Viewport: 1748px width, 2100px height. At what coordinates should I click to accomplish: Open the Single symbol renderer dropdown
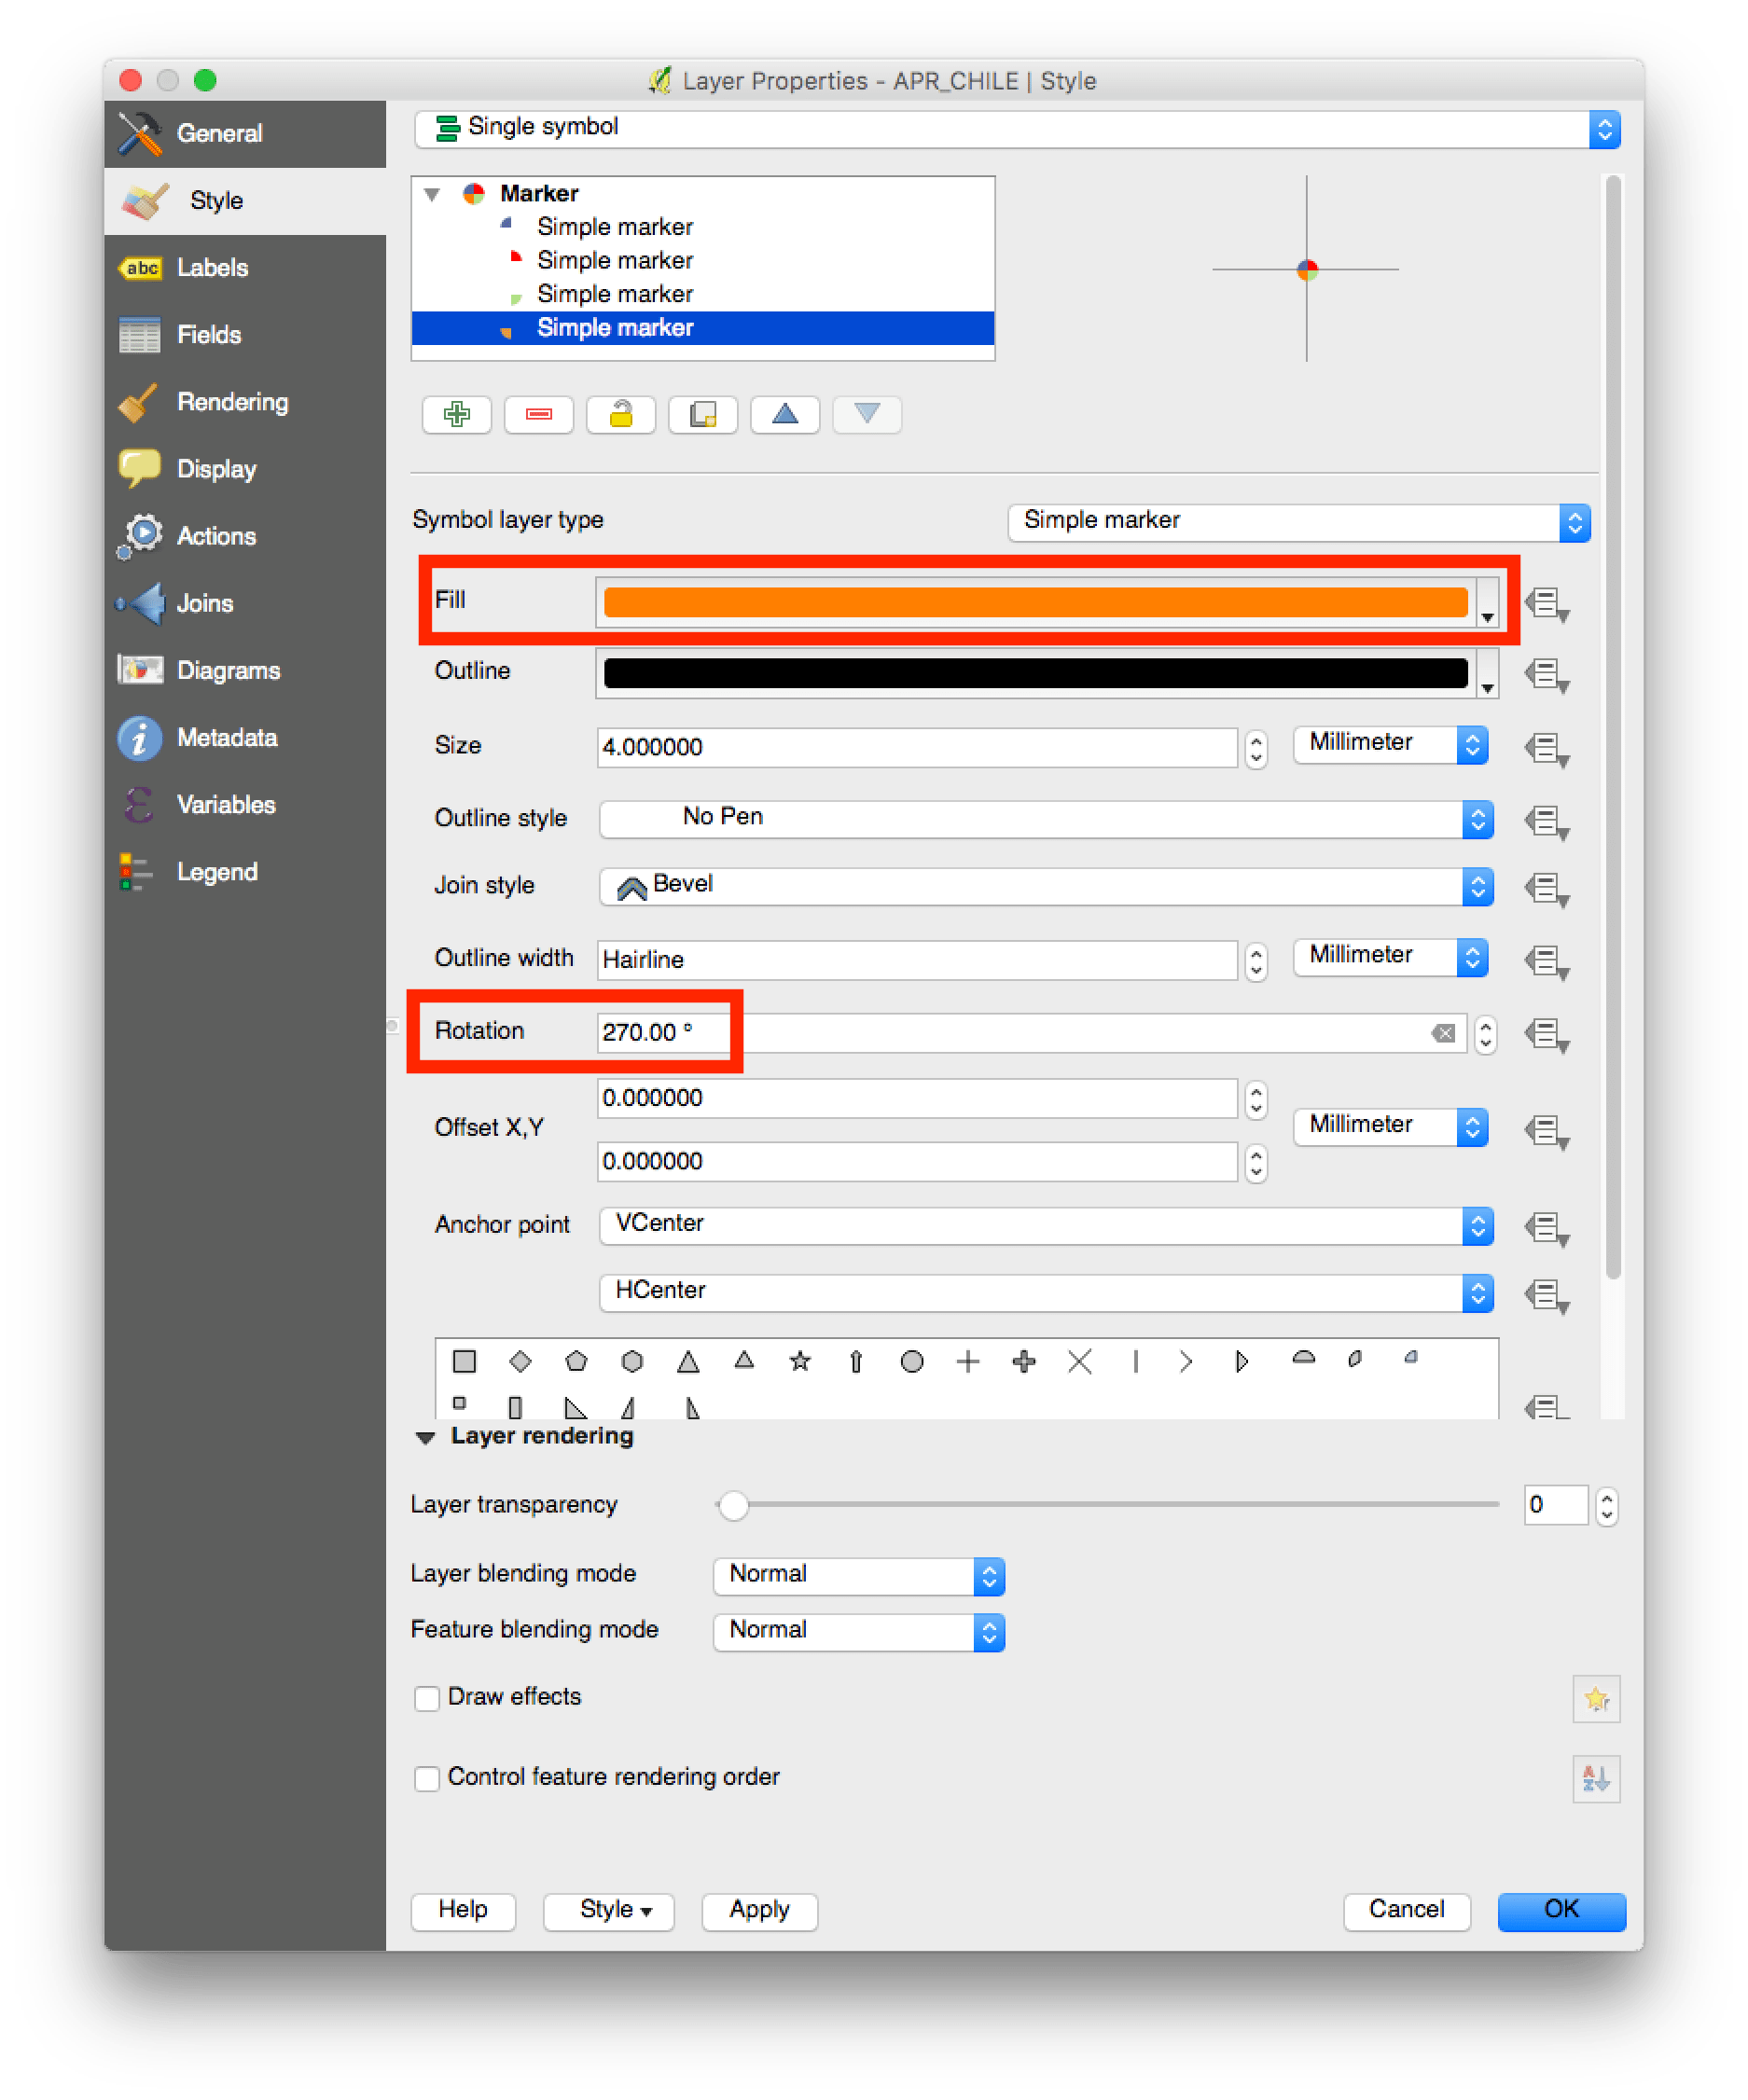click(1017, 129)
